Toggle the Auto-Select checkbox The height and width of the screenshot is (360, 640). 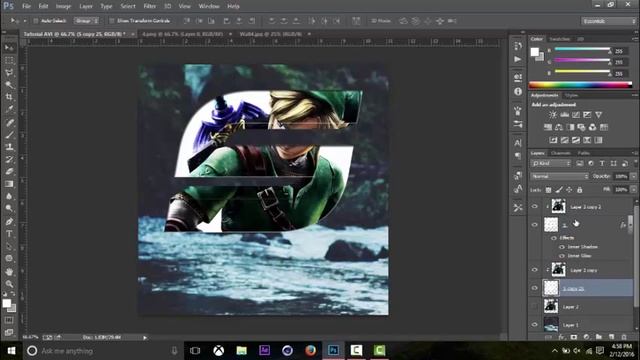pyautogui.click(x=36, y=20)
